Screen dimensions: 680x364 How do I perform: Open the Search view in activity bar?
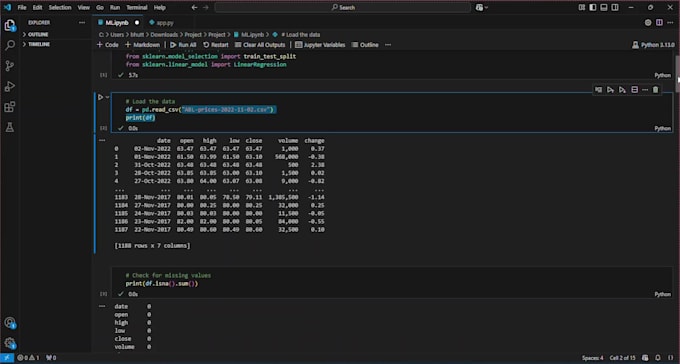[x=10, y=45]
